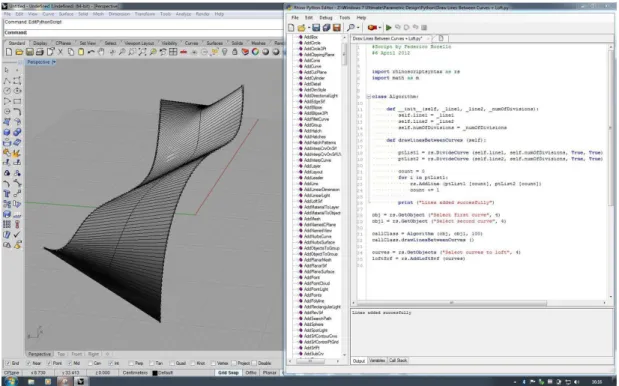This screenshot has height=386, width=619.
Task: Open the color wheel Object Properties icon
Action: pyautogui.click(x=255, y=52)
